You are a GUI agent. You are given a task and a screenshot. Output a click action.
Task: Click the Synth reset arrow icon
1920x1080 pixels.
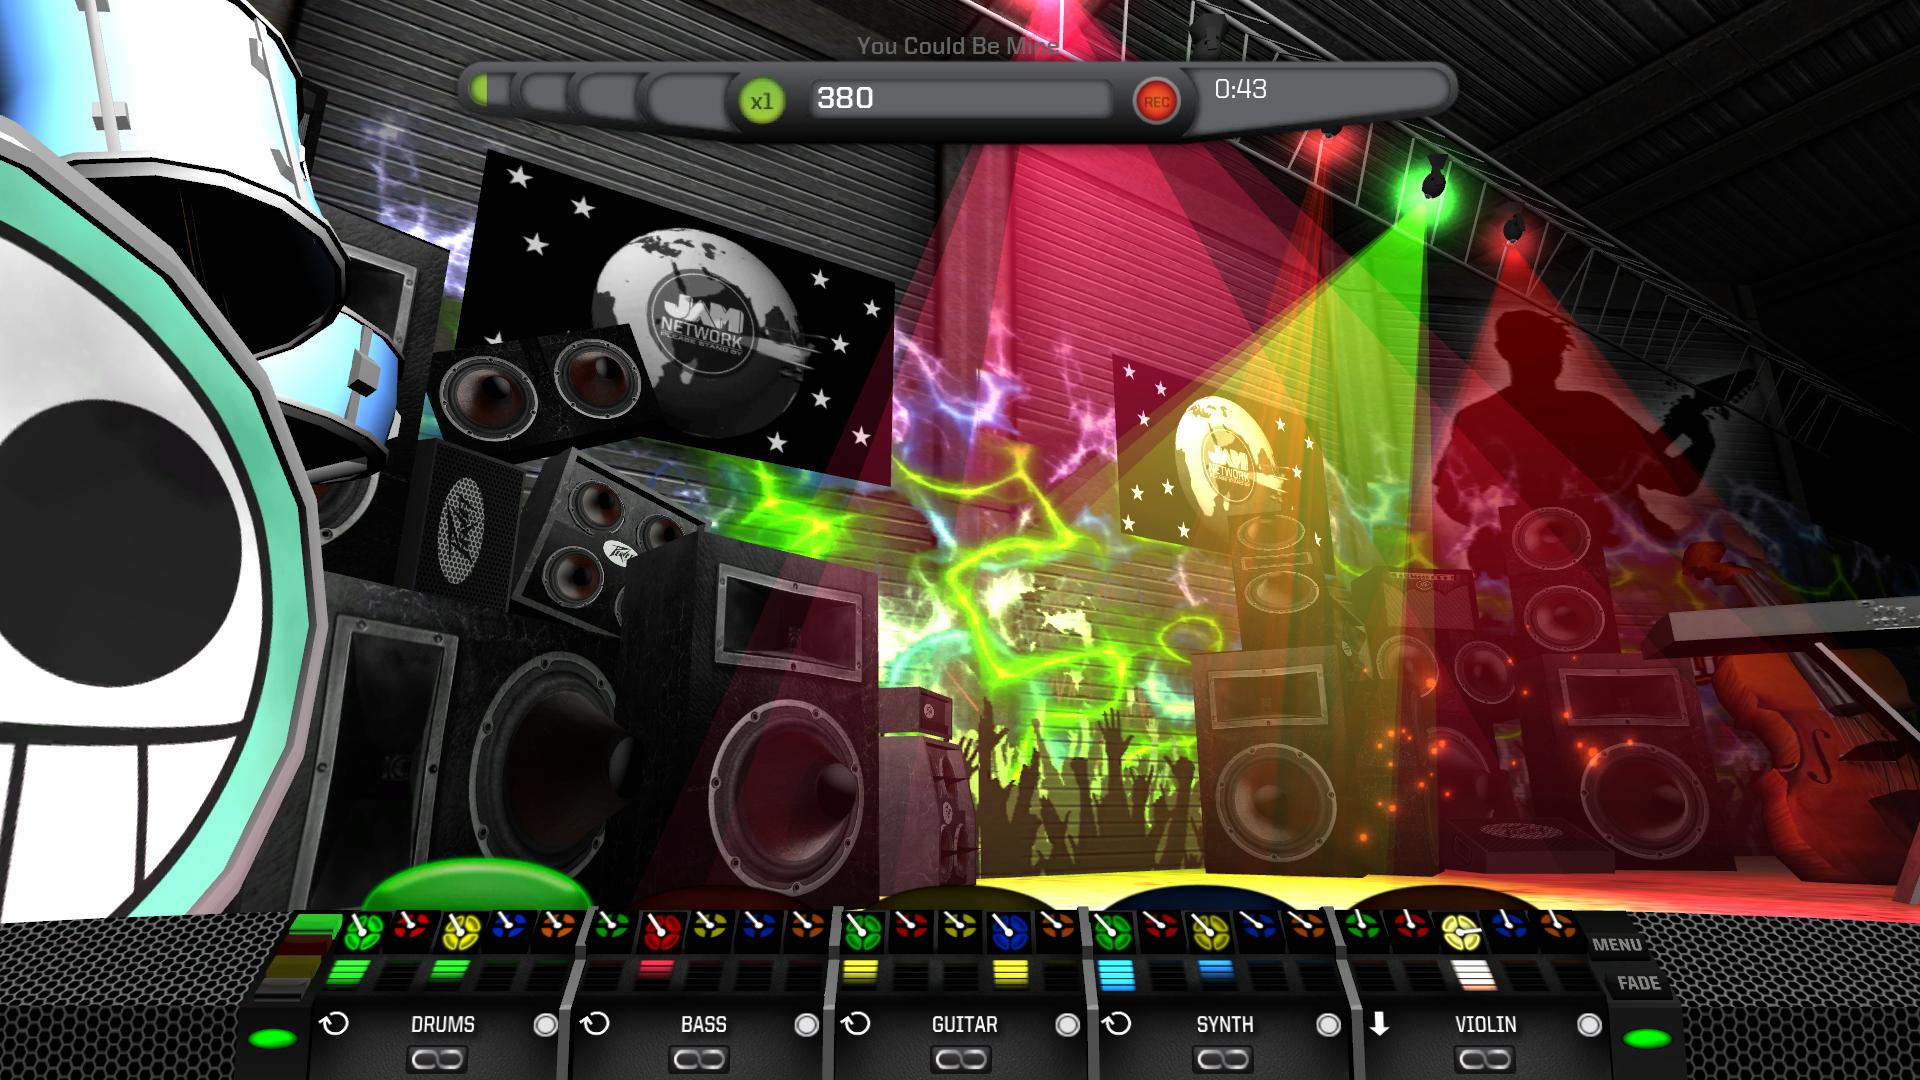pos(1117,1024)
